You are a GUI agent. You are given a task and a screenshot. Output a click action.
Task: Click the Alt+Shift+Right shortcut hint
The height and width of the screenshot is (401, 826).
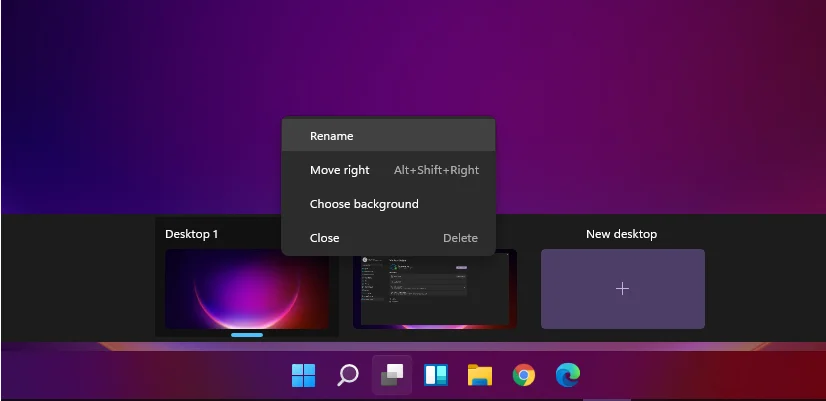click(x=436, y=170)
